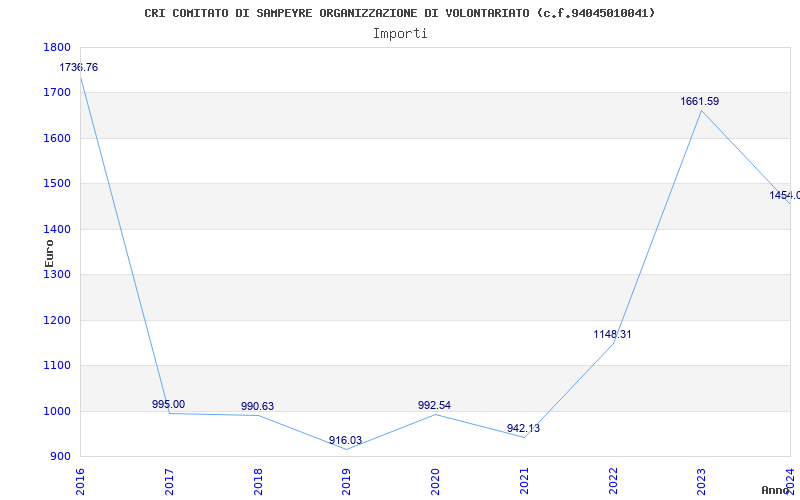Click the 942.13 data label

(523, 428)
